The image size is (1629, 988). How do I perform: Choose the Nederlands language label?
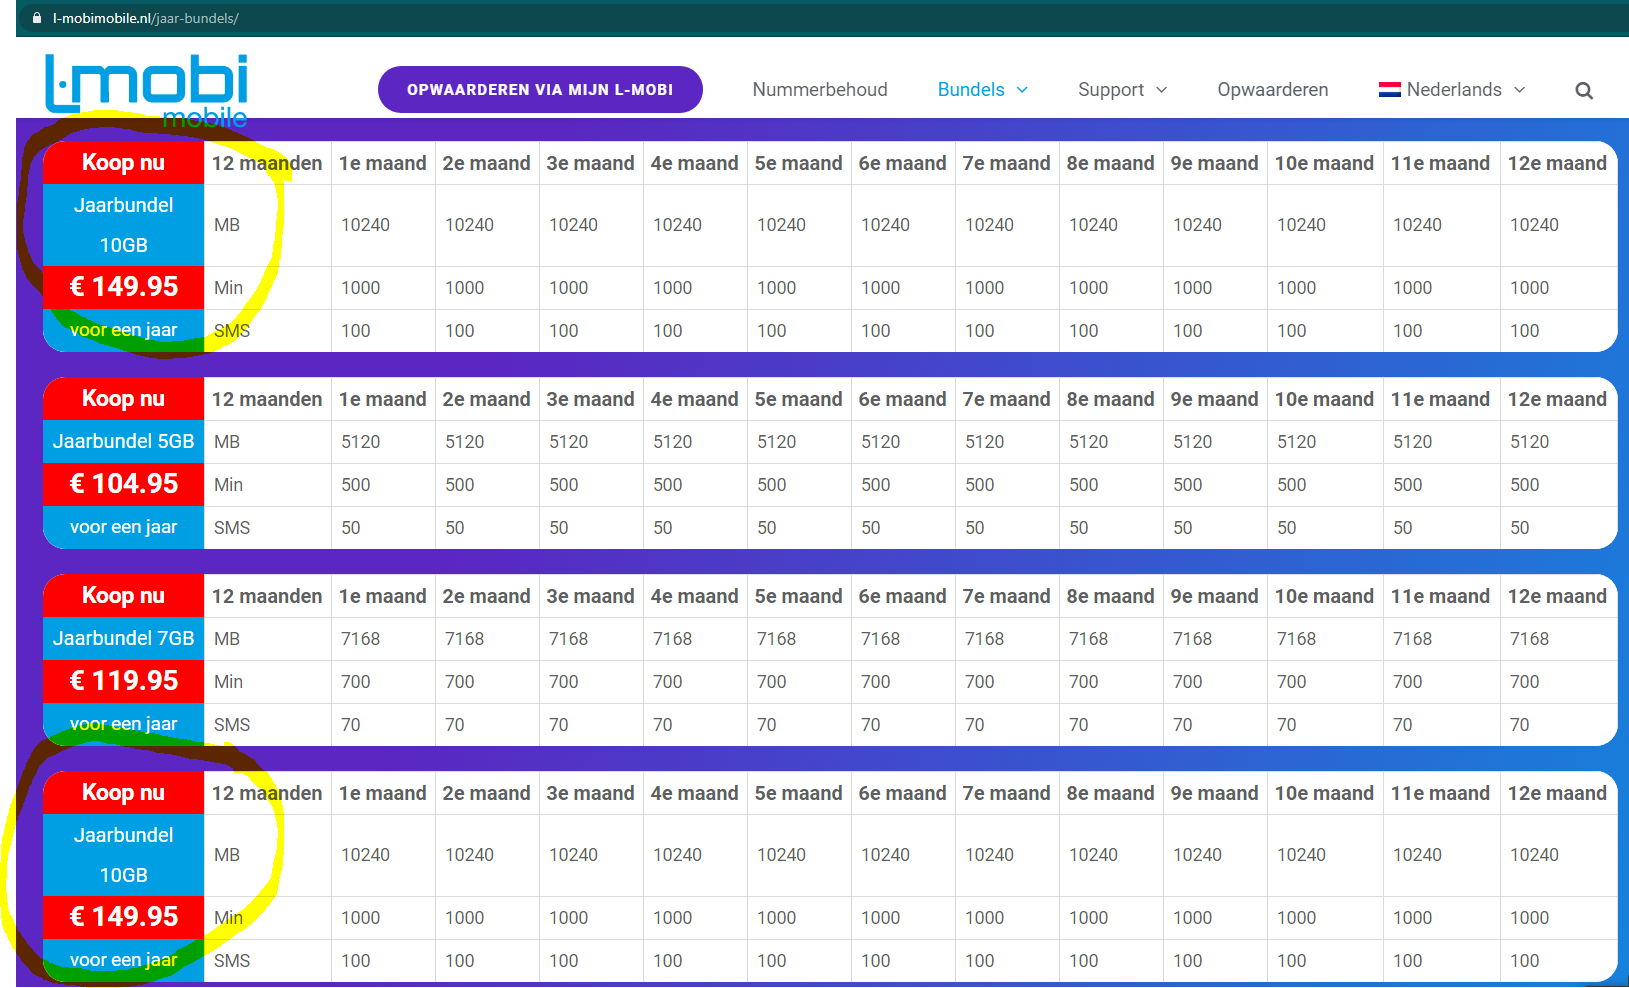(1454, 90)
